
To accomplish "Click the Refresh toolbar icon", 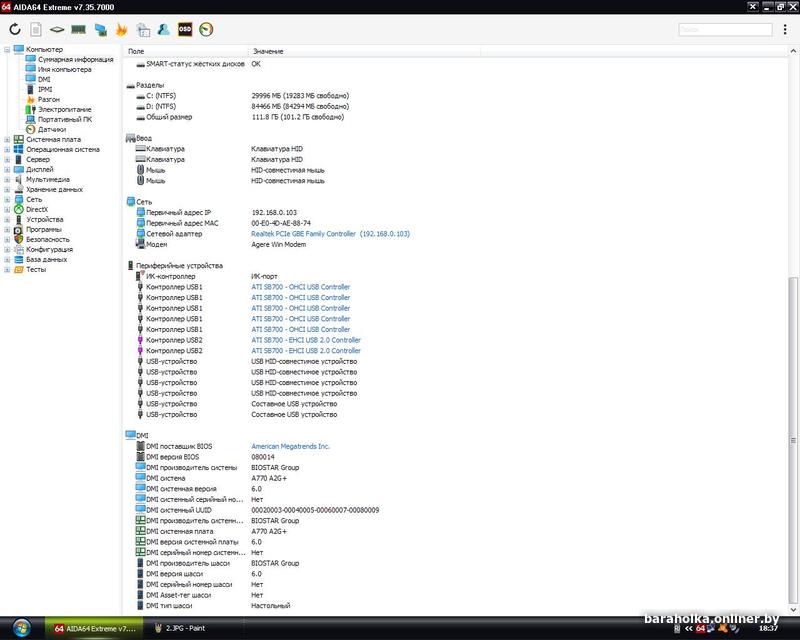I will pos(15,29).
